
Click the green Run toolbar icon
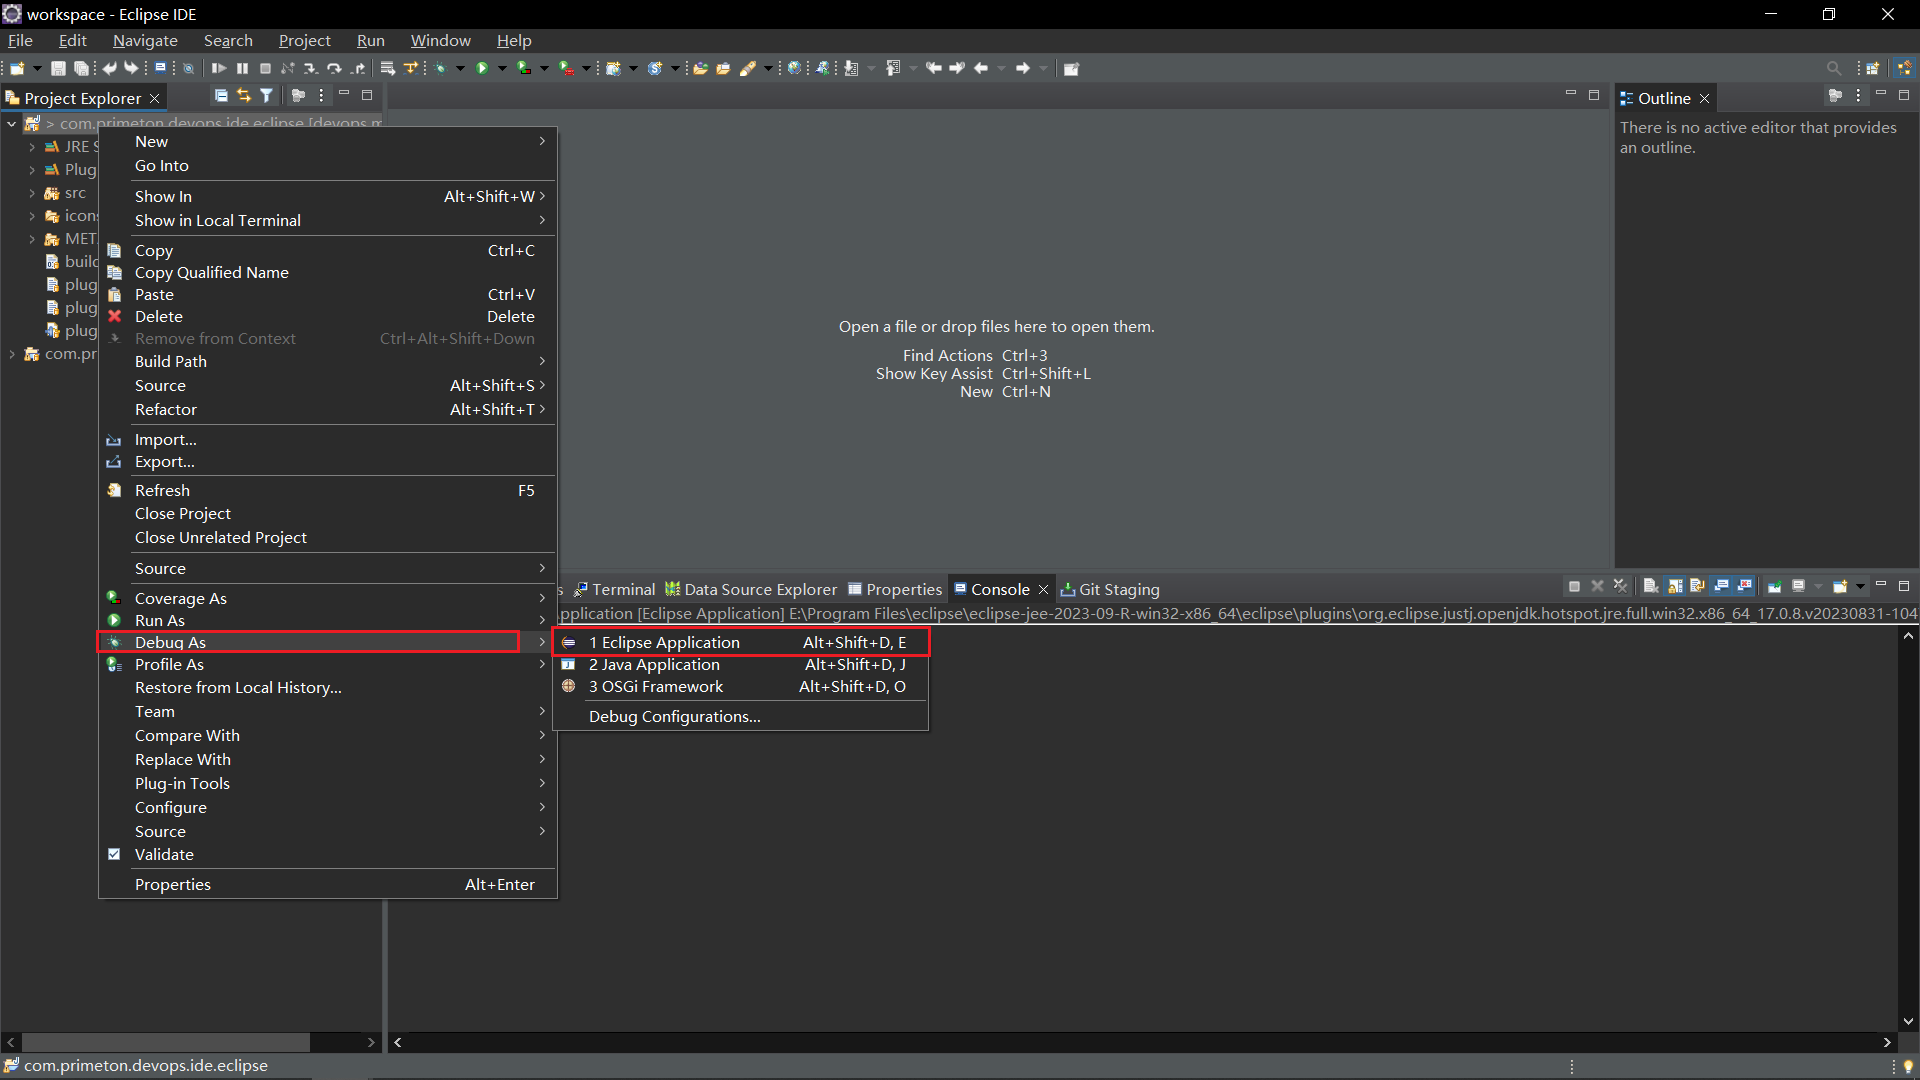pyautogui.click(x=483, y=67)
